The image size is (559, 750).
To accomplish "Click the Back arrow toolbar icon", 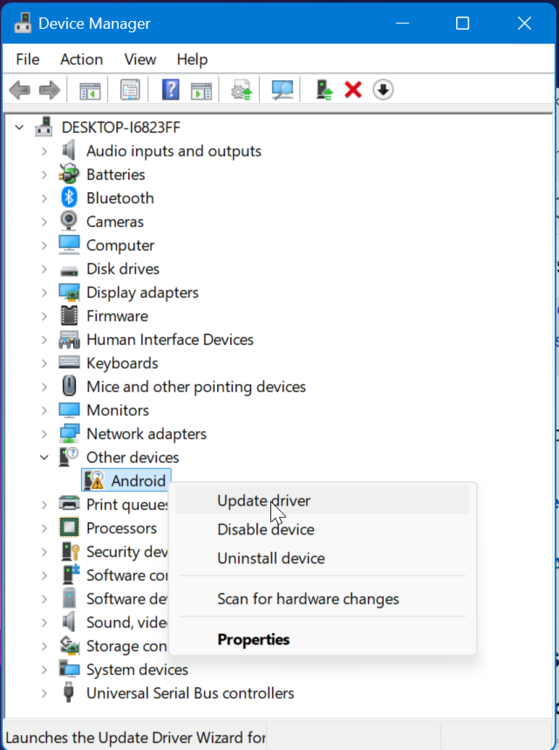I will [x=20, y=90].
